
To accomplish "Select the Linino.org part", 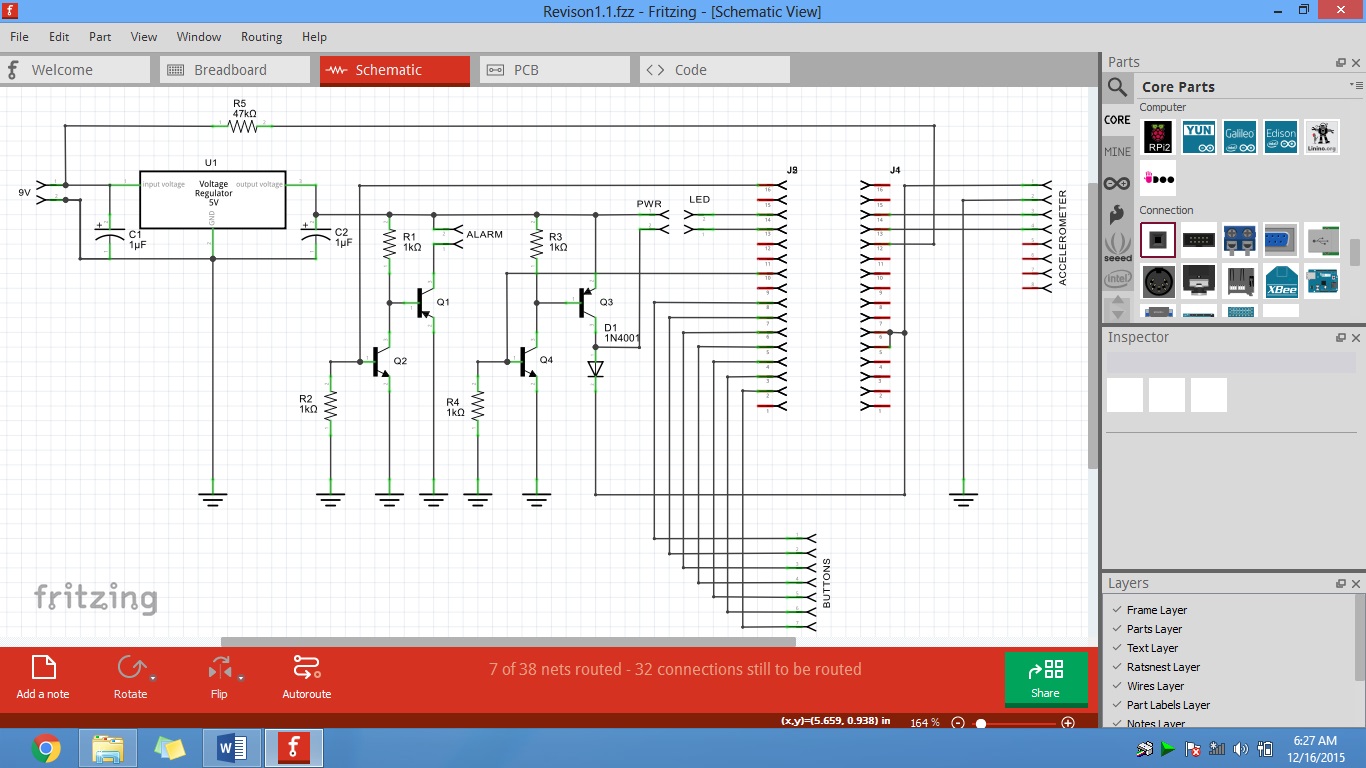I will [x=1322, y=137].
